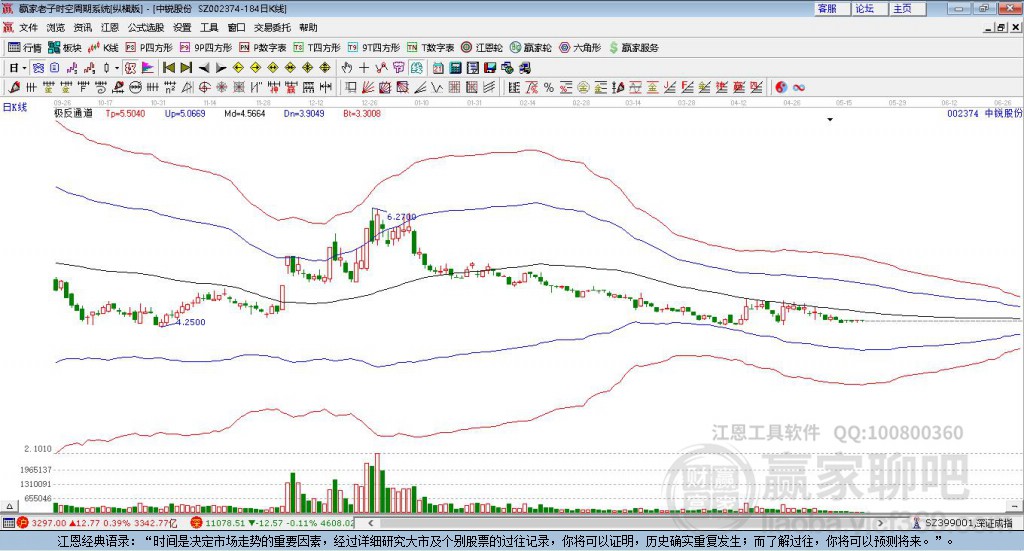Open the calendar icon in toolbar

pos(438,68)
